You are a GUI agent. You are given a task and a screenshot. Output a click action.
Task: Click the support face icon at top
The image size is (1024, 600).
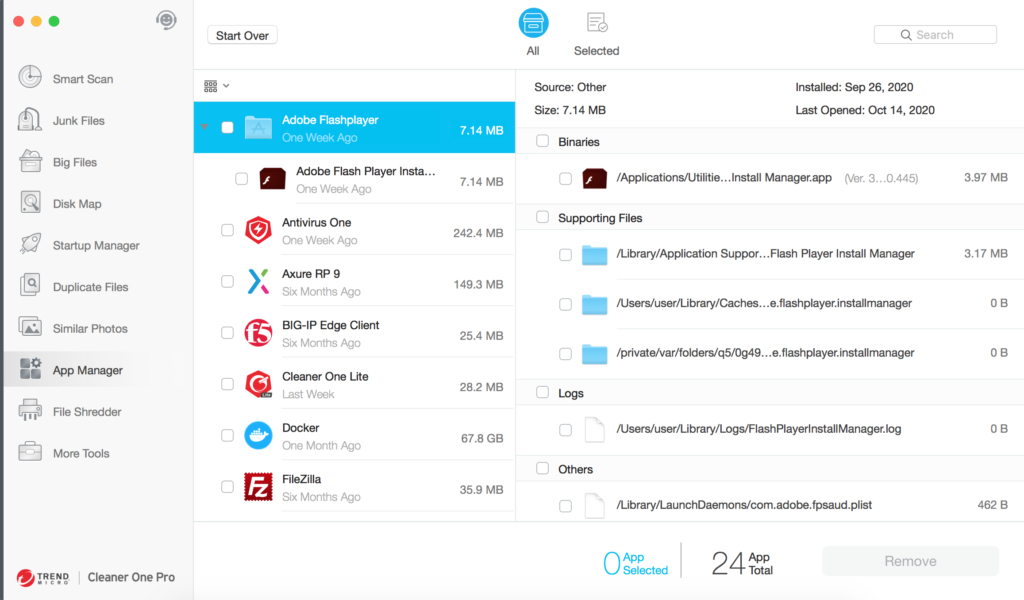[167, 20]
